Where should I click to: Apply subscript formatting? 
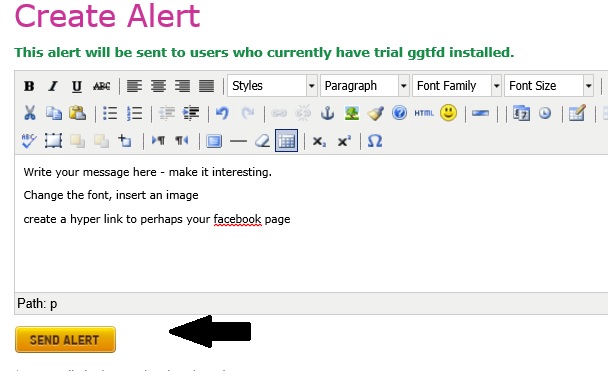click(x=319, y=141)
